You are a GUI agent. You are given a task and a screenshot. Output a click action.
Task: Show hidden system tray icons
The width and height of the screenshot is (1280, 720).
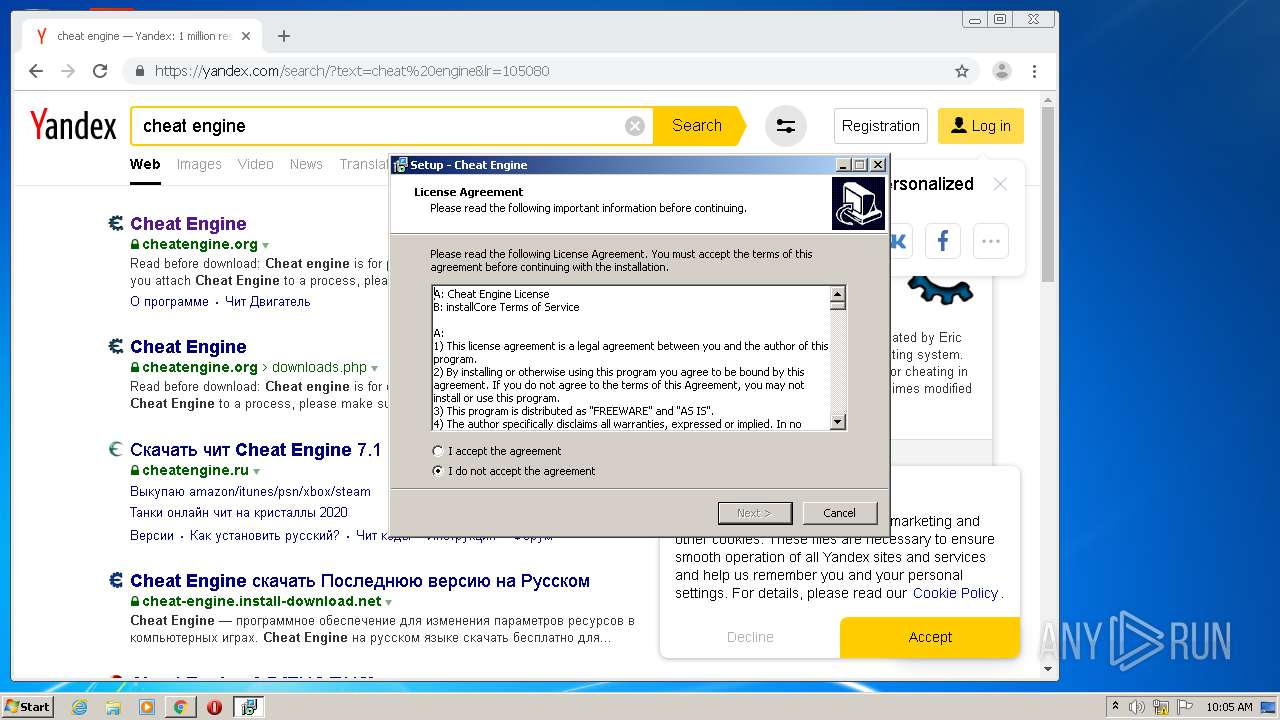(1115, 707)
